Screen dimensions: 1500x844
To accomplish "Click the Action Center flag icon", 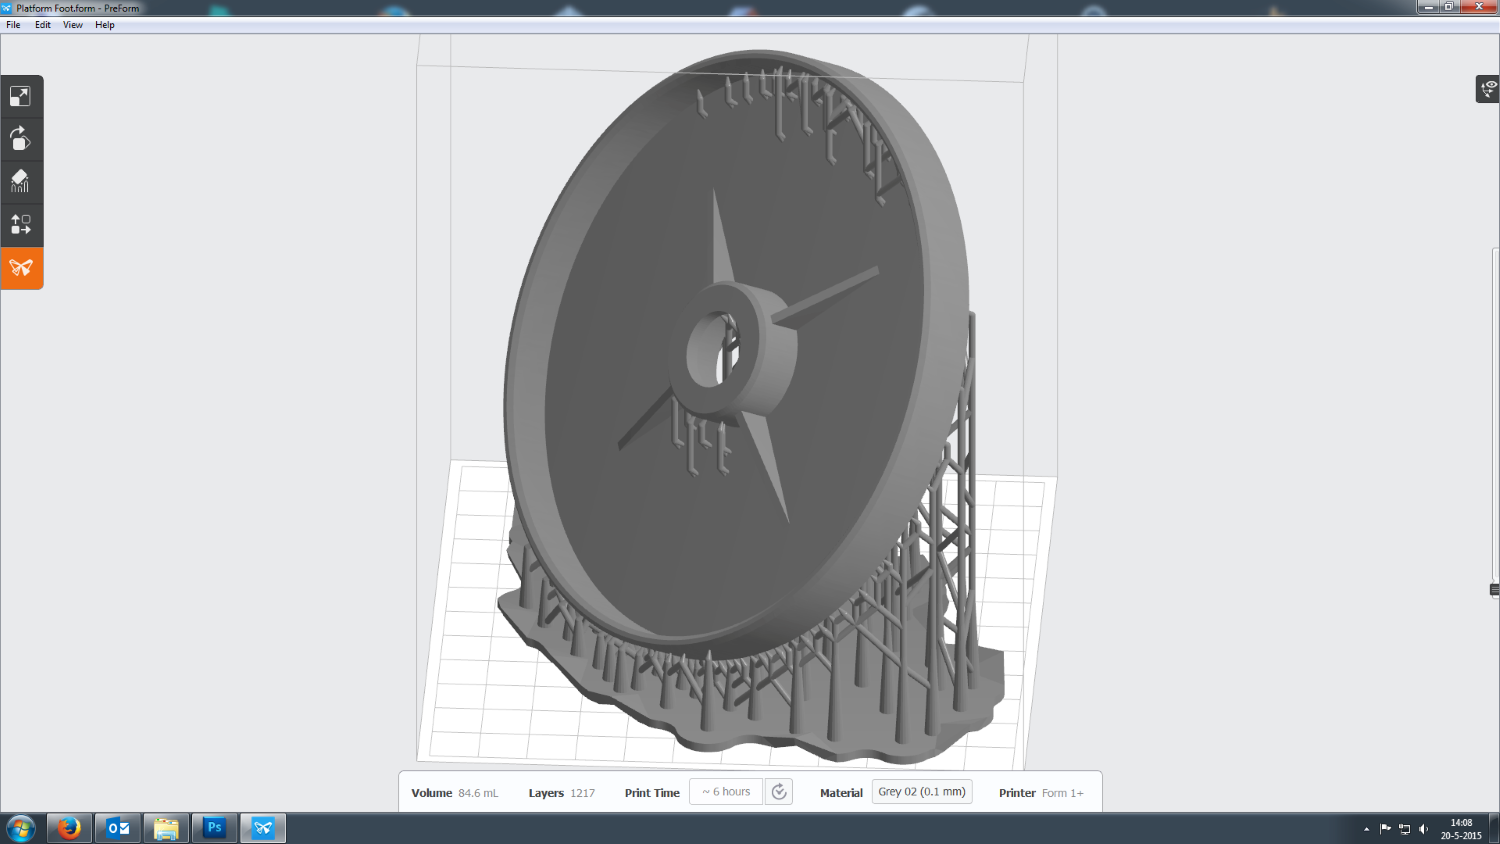I will point(1385,829).
